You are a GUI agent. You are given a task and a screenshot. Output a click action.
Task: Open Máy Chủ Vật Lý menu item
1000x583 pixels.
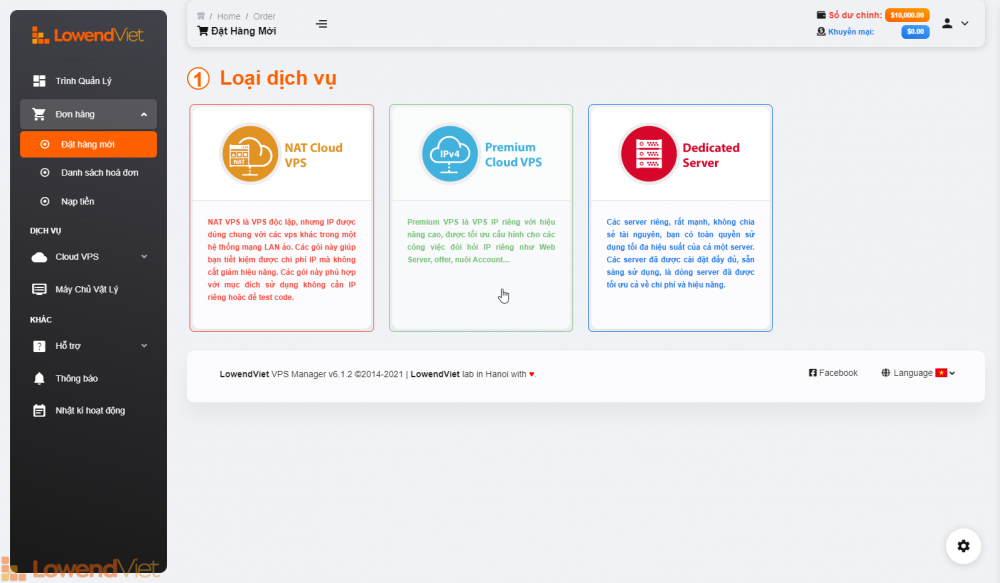[89, 290]
